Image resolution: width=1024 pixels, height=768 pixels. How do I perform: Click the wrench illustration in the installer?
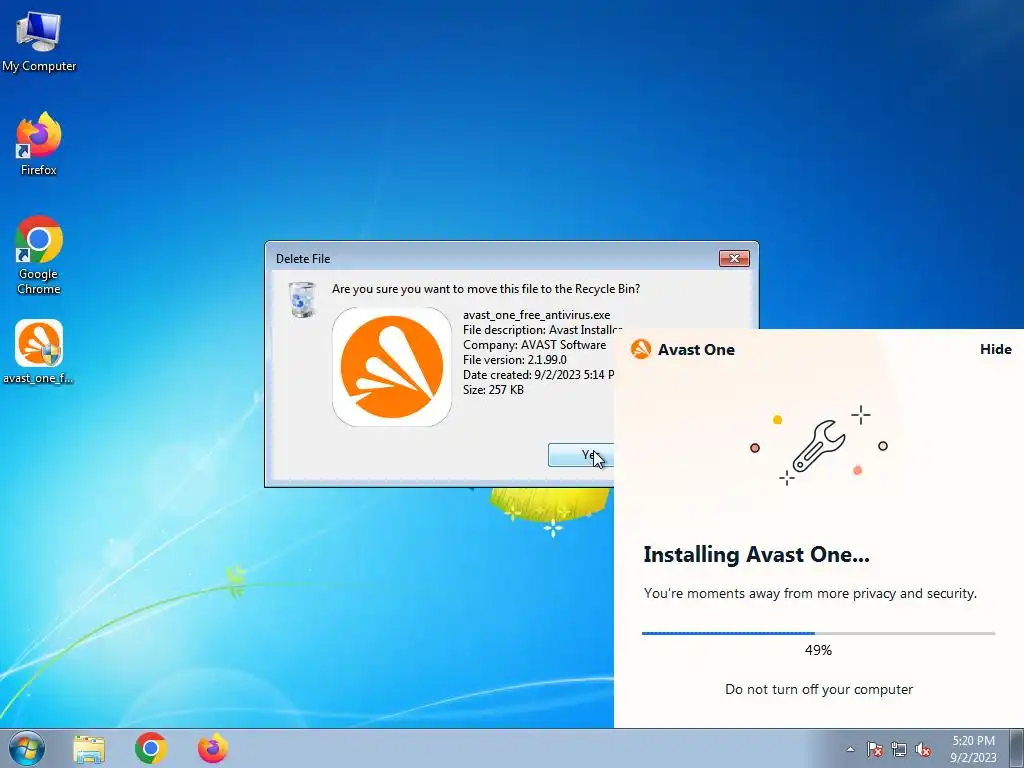(x=818, y=446)
